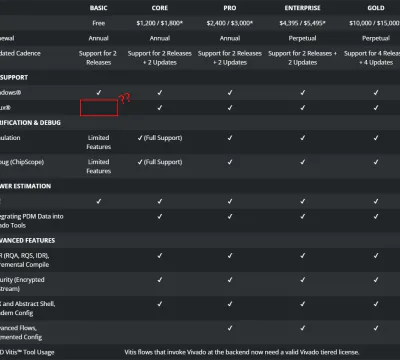The width and height of the screenshot is (400, 360).
Task: Click the ENTERPRISE checkmark in the RQA, RQS, IDR row
Action: 302,256
